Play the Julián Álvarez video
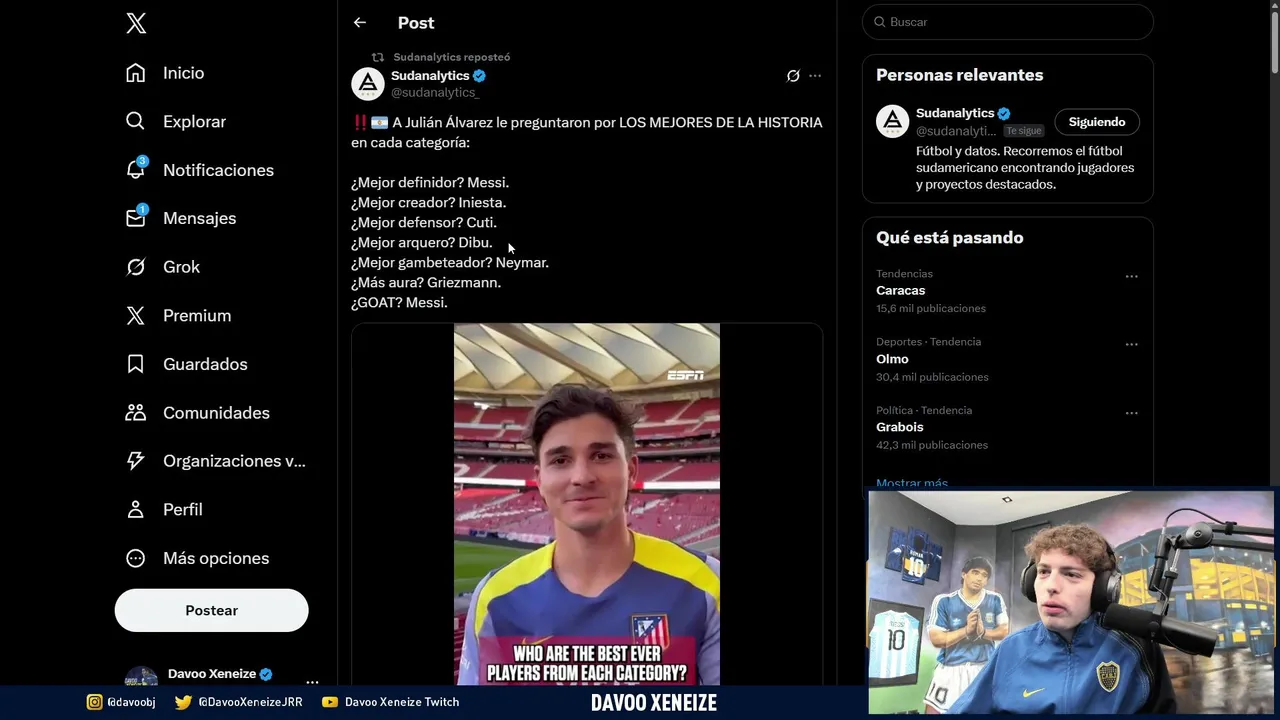Screen dimensions: 1280x720 pos(587,504)
